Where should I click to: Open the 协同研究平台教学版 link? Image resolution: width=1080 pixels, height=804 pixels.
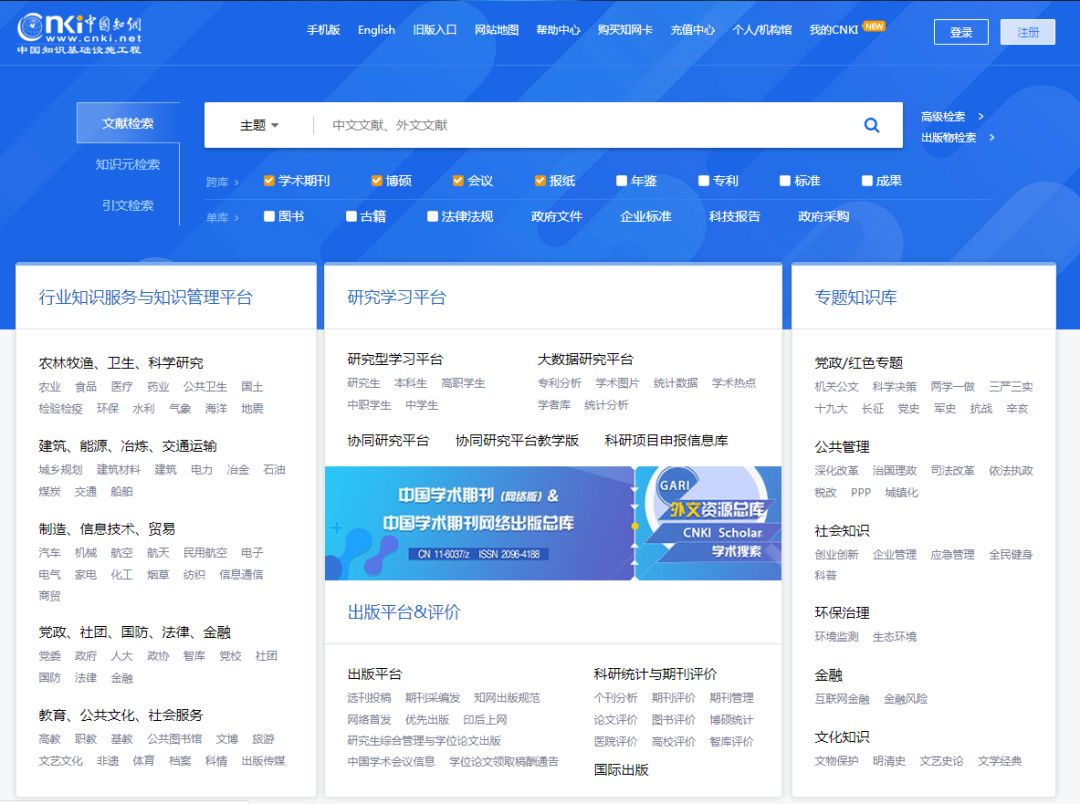517,440
